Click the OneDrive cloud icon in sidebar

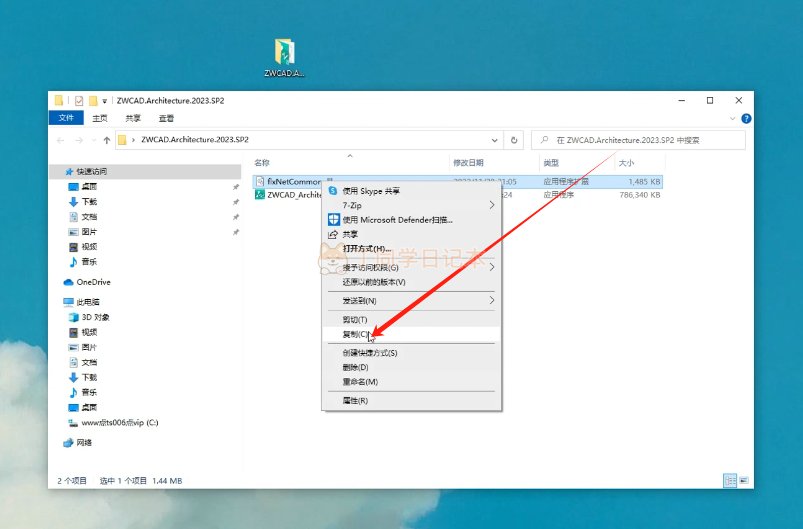[68, 282]
